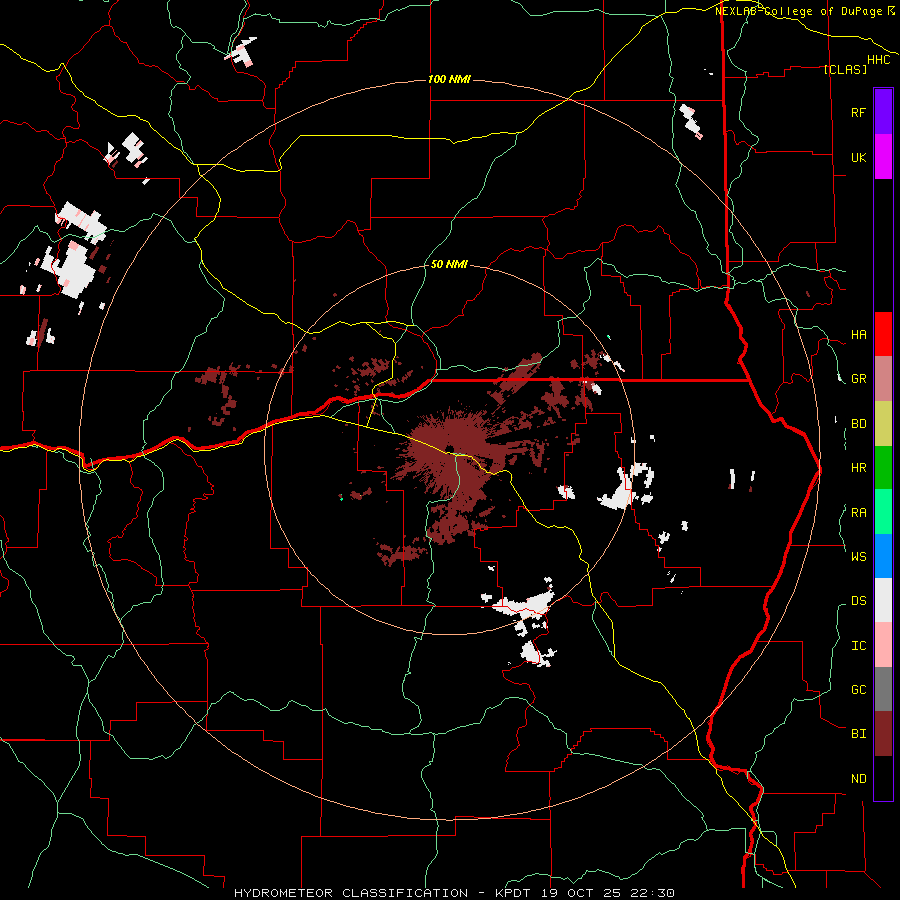This screenshot has width=900, height=900.
Task: Click the HA legend label
Action: coord(858,335)
